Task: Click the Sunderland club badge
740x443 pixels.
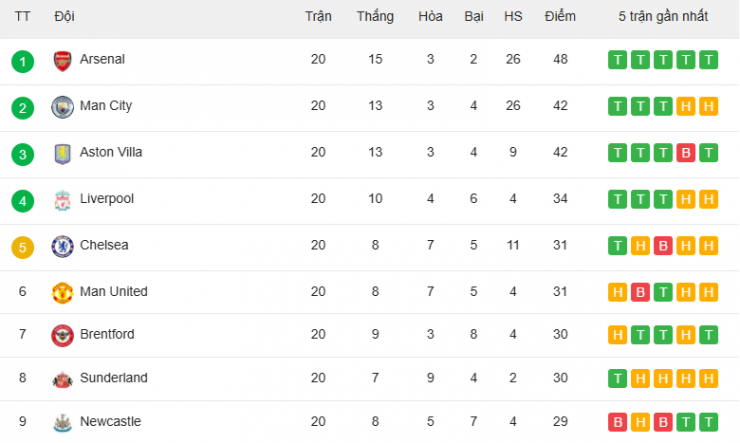Action: tap(62, 379)
